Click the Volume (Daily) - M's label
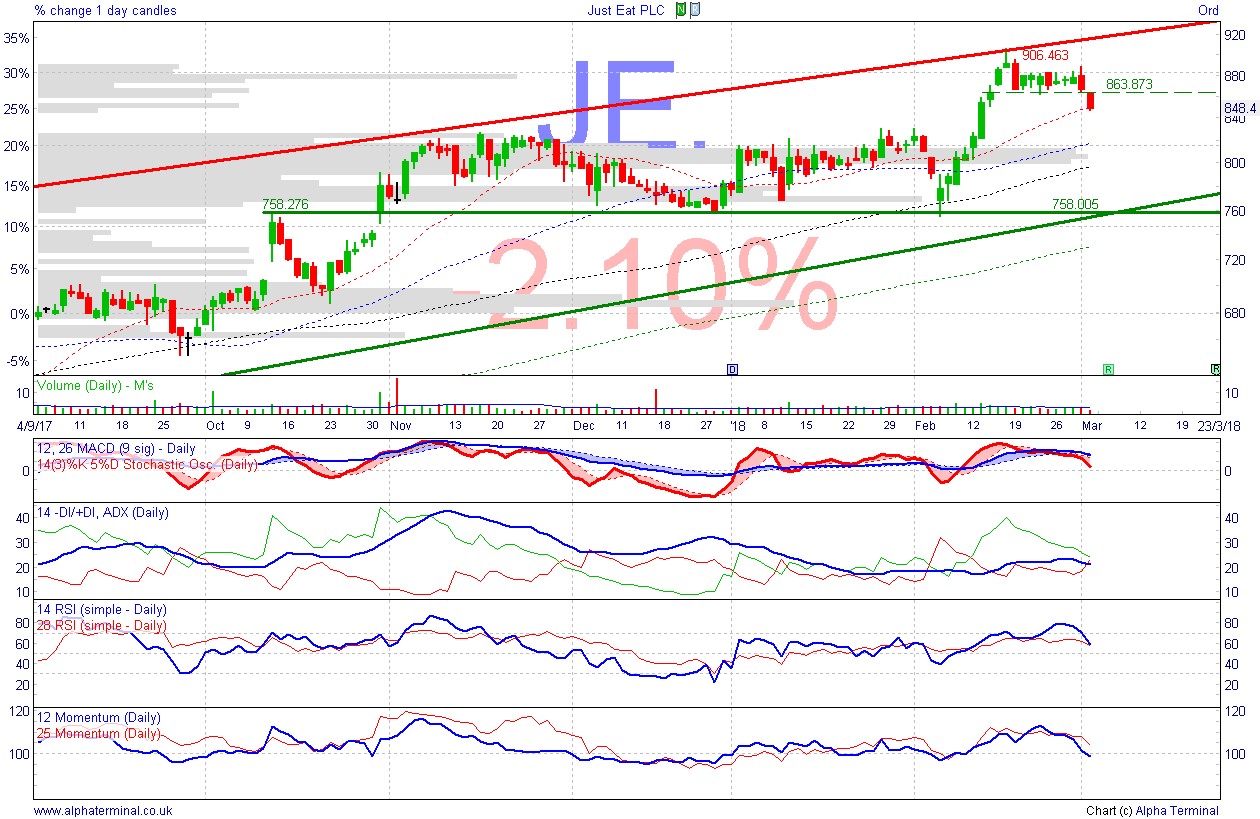The width and height of the screenshot is (1260, 819). (95, 385)
